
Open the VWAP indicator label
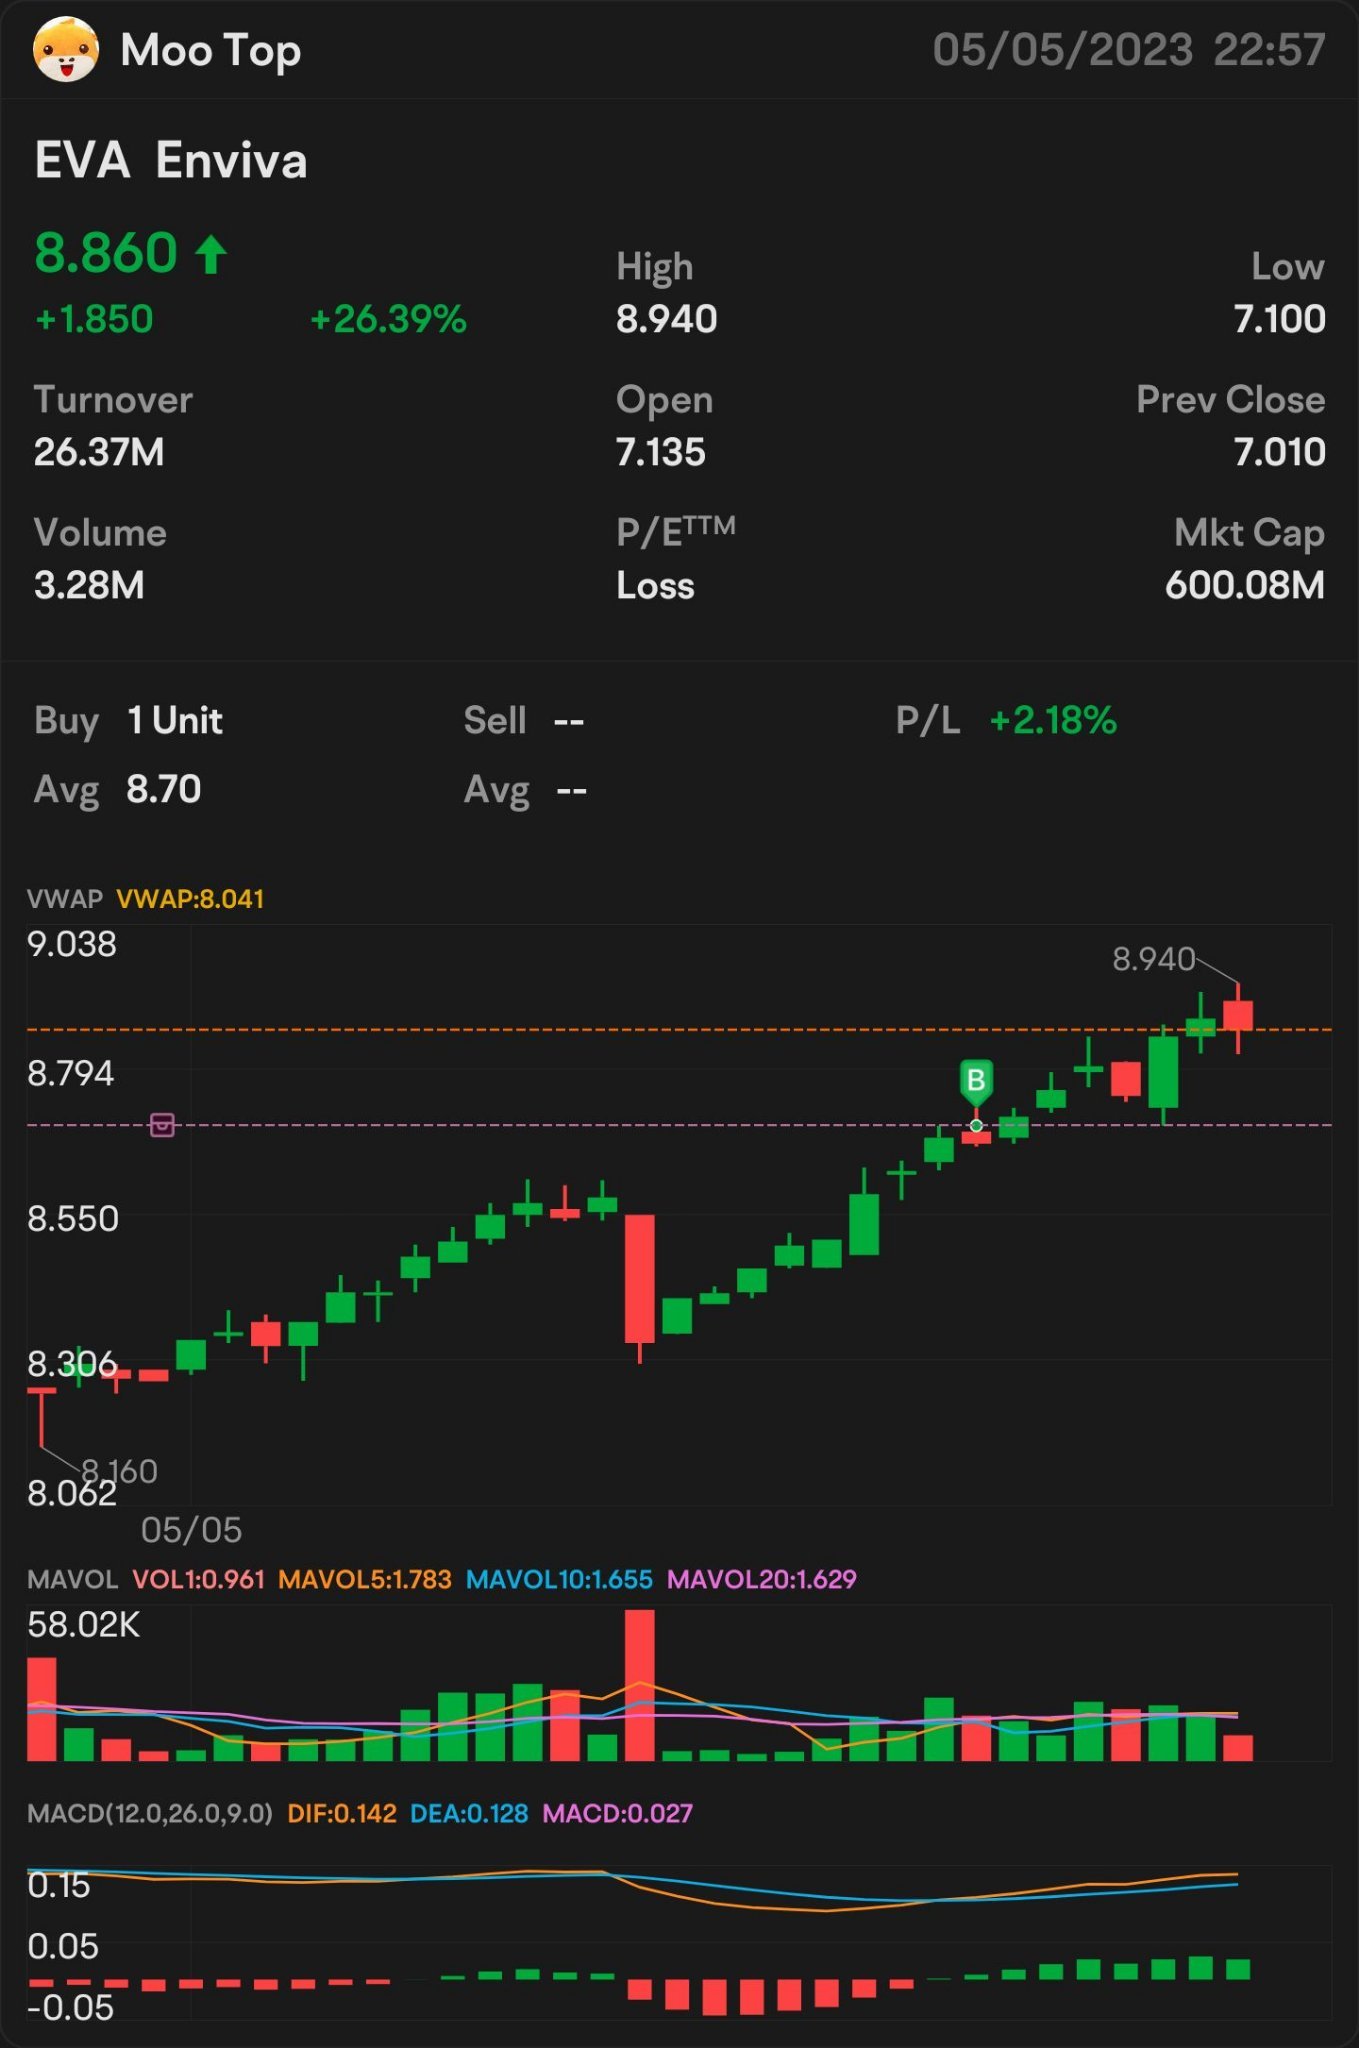tap(65, 898)
